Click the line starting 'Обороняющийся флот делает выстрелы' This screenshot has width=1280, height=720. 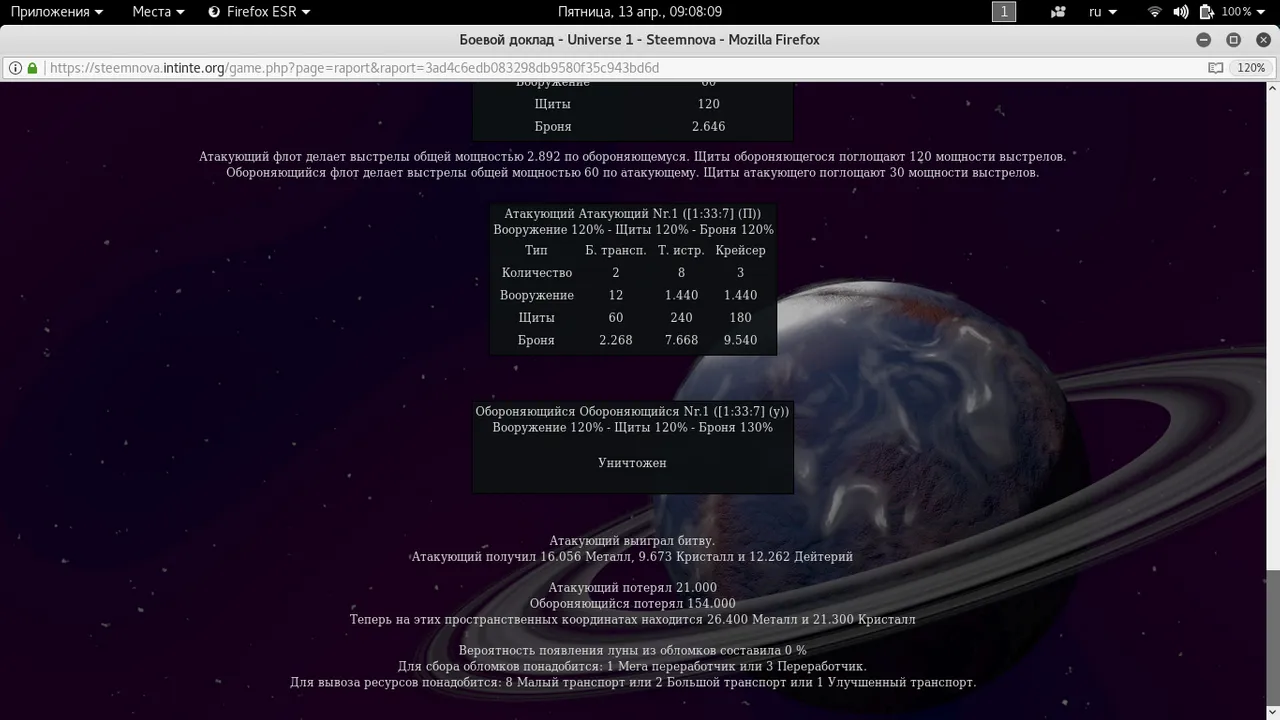click(632, 173)
